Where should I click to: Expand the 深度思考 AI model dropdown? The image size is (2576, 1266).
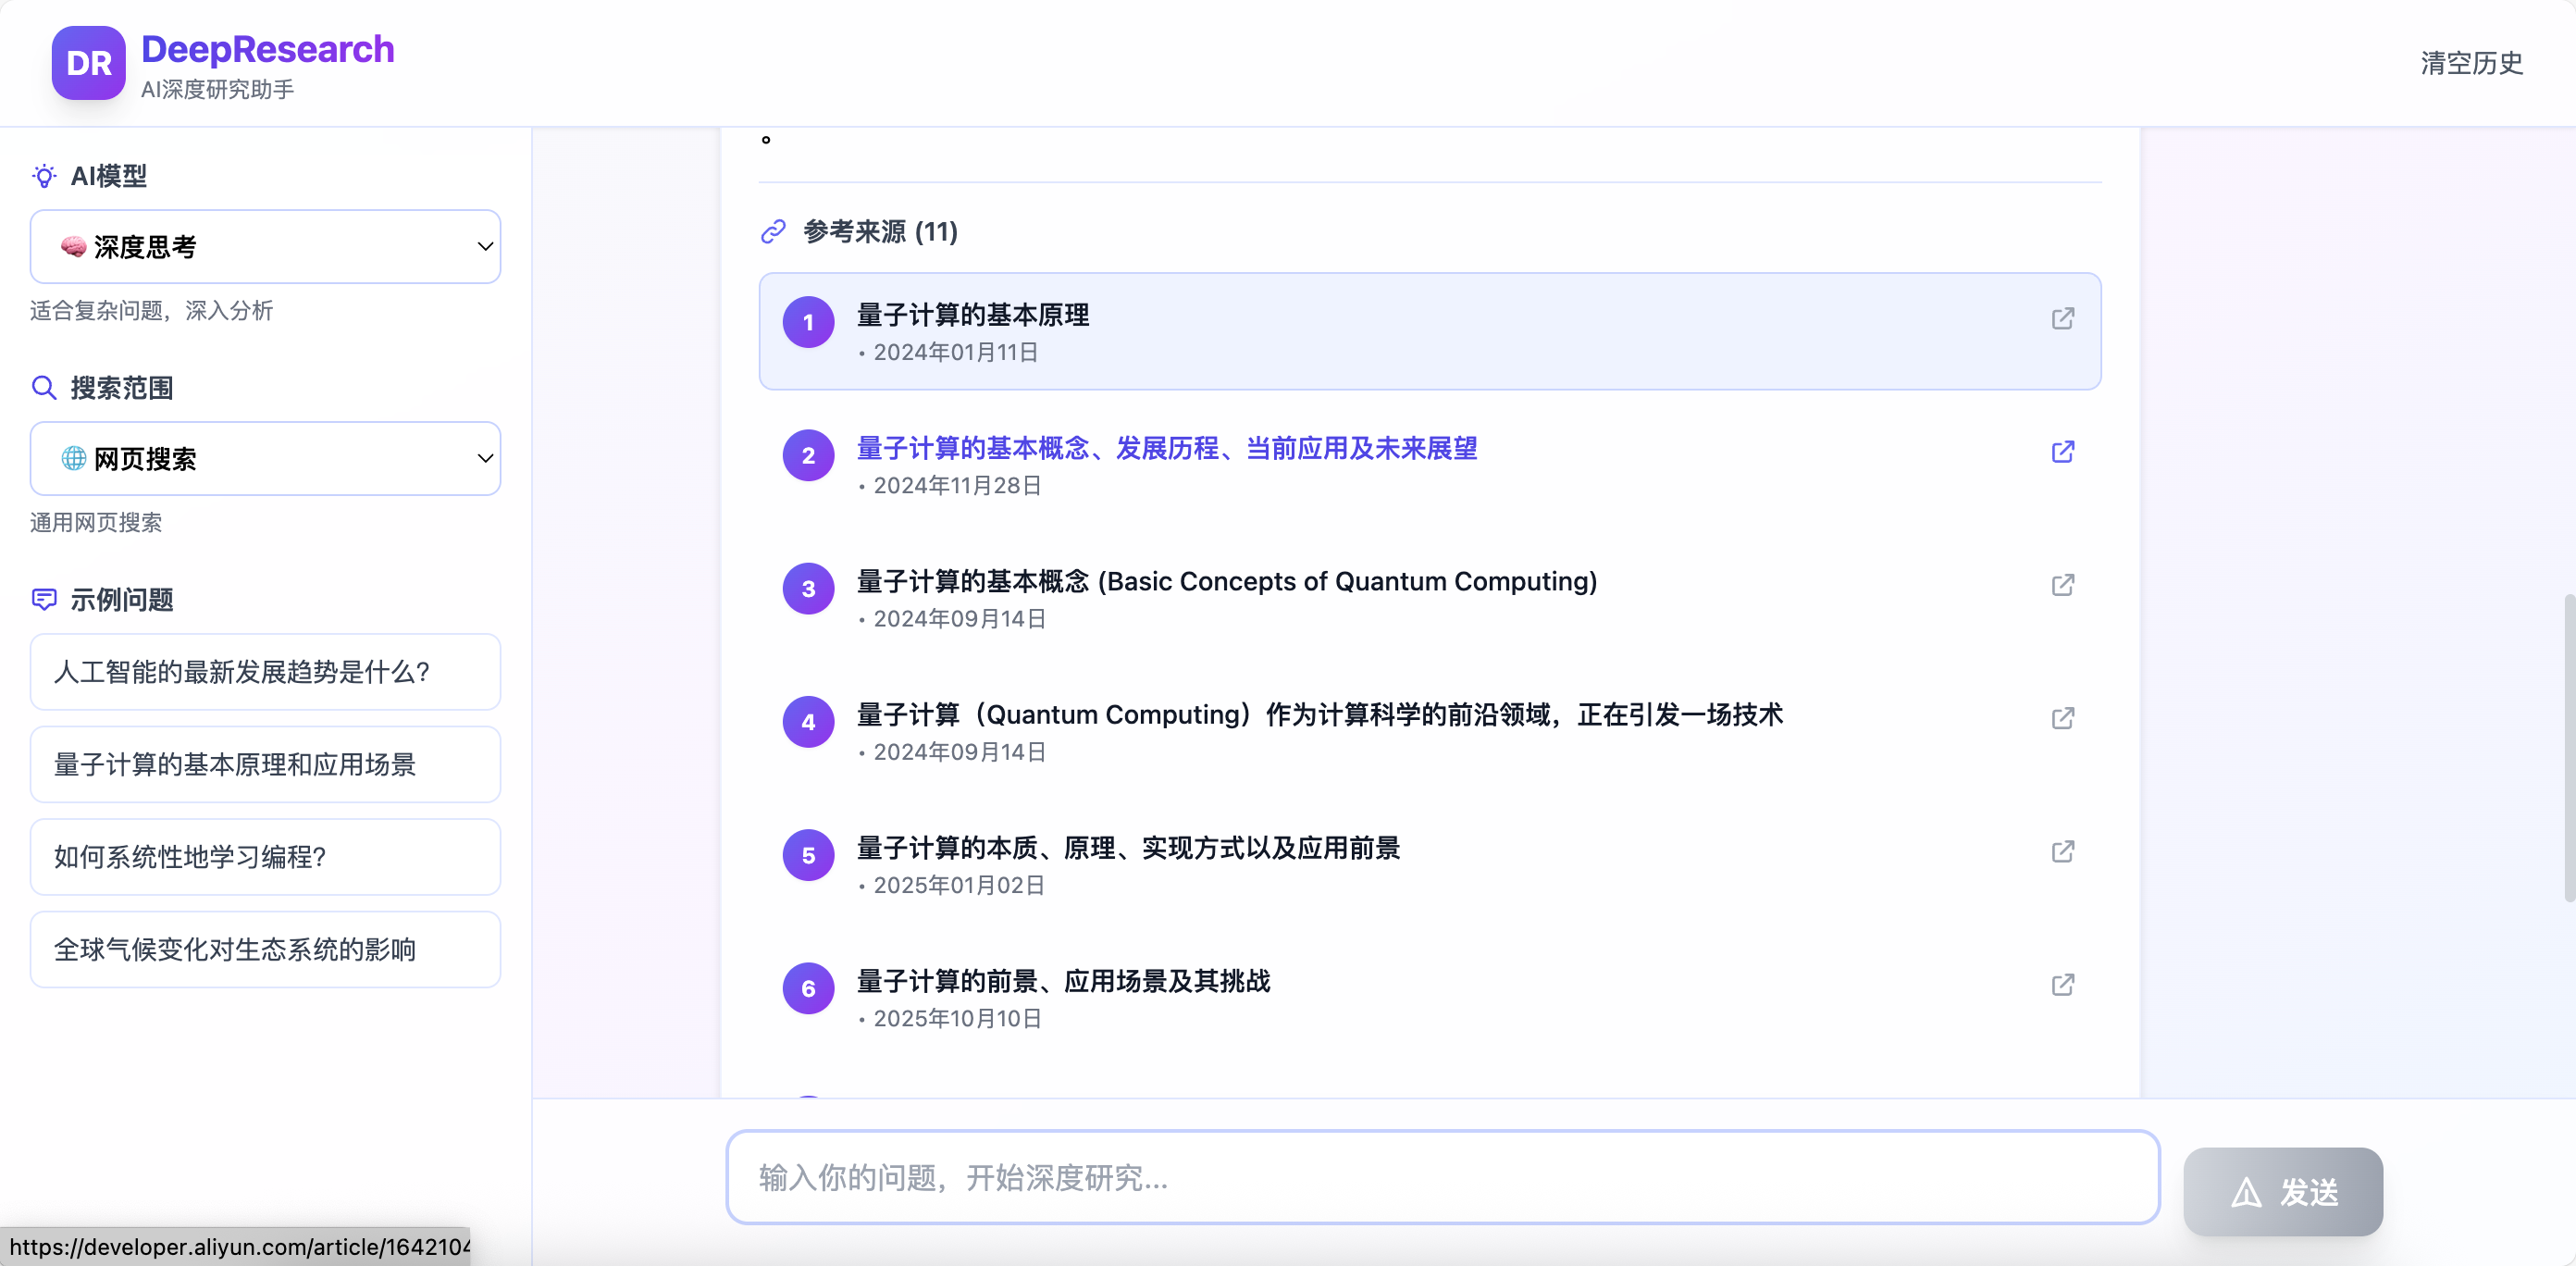(x=265, y=247)
